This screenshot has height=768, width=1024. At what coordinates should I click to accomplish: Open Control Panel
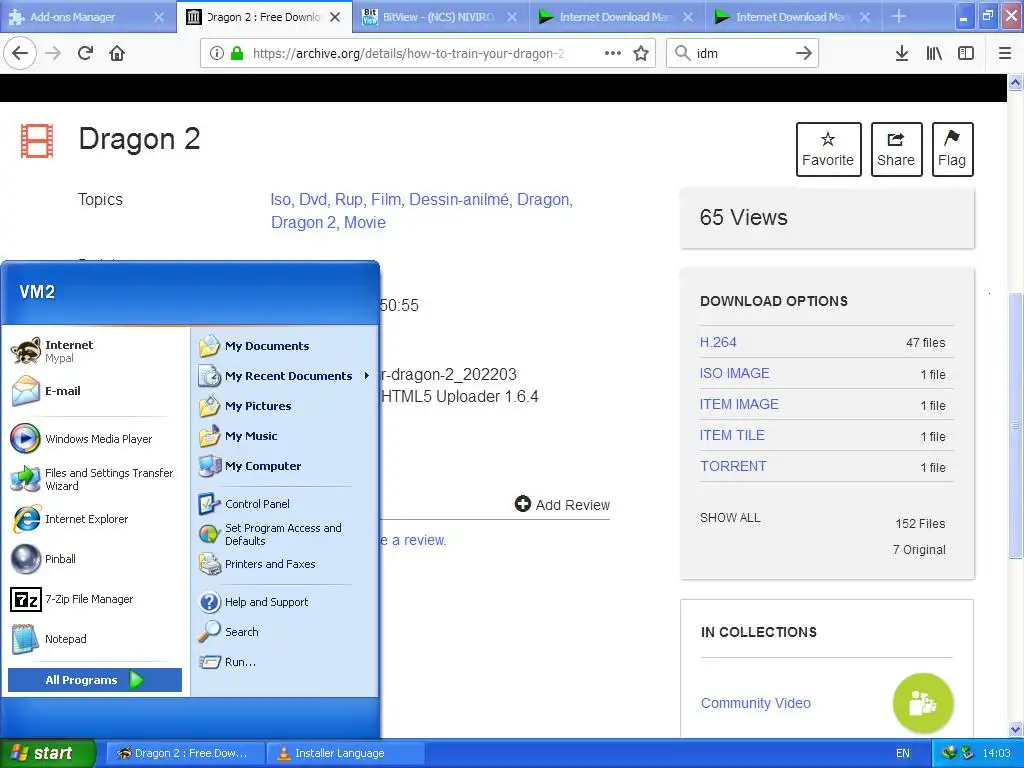[x=285, y=504]
